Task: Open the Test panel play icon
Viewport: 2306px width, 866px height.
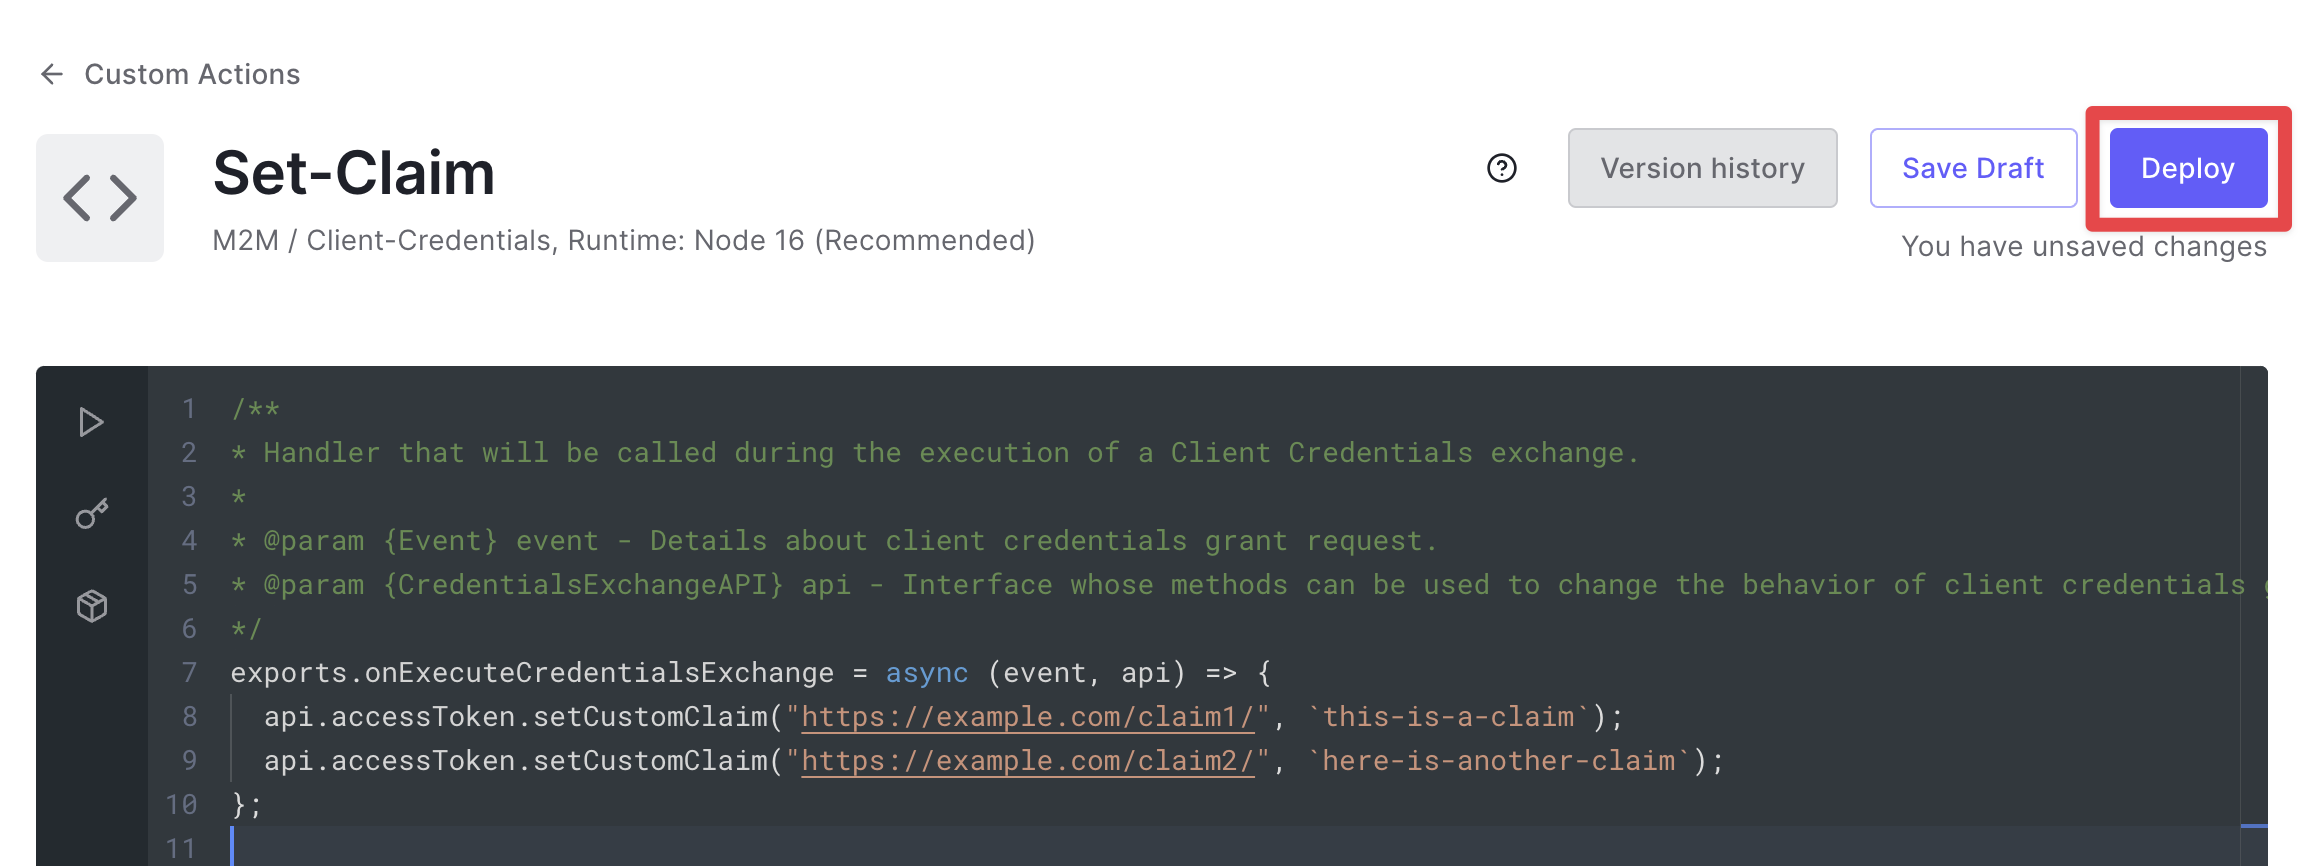Action: click(91, 422)
